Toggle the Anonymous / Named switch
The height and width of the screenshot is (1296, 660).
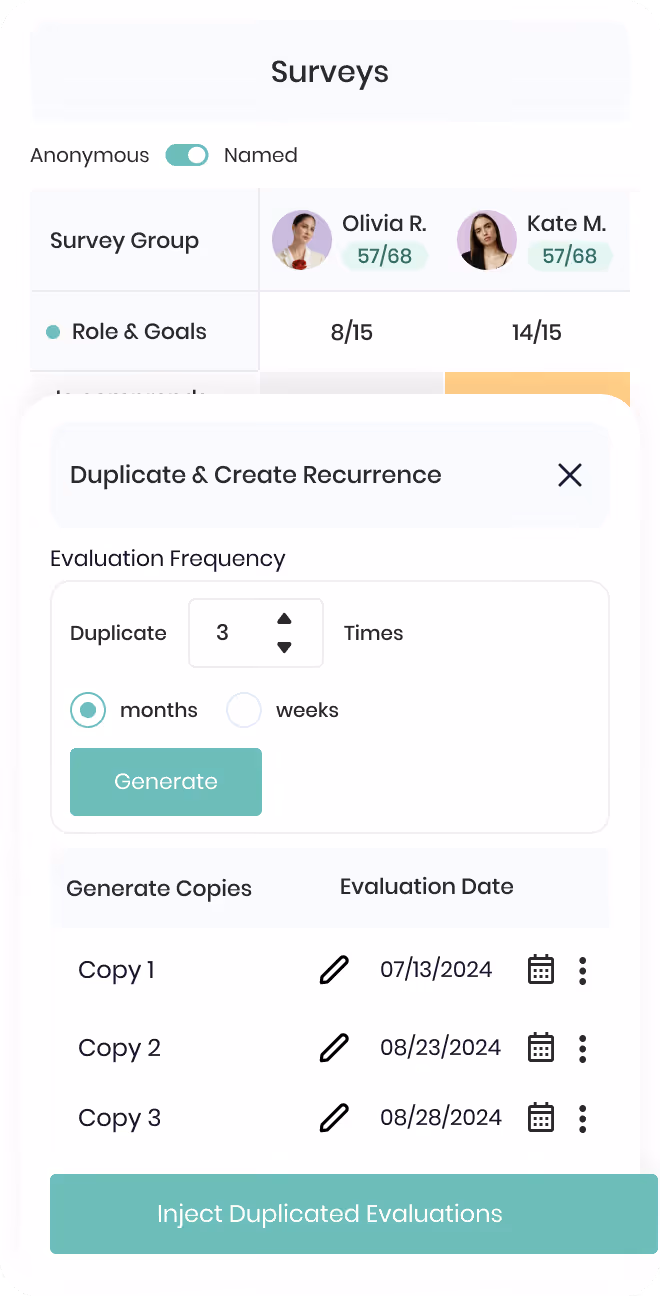pyautogui.click(x=187, y=155)
